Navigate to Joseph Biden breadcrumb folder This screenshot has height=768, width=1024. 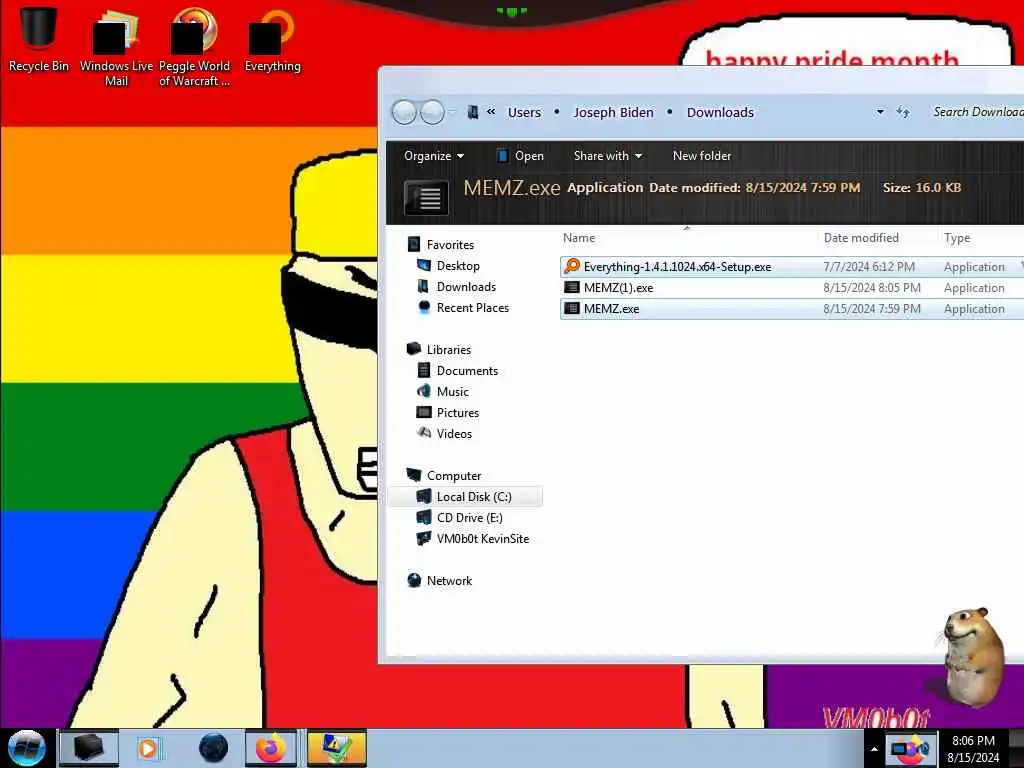[613, 112]
